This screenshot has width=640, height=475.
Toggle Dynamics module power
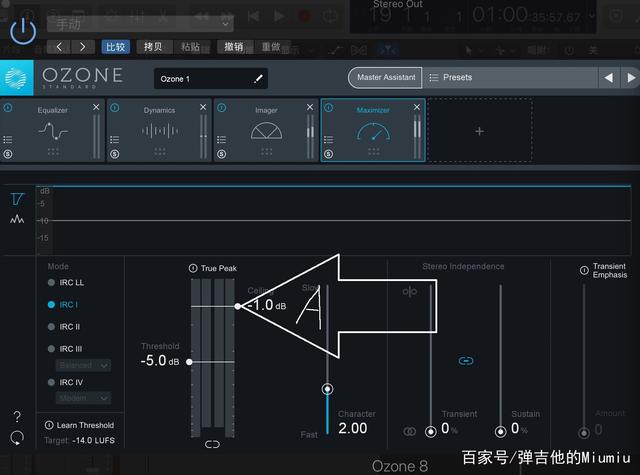coord(115,107)
